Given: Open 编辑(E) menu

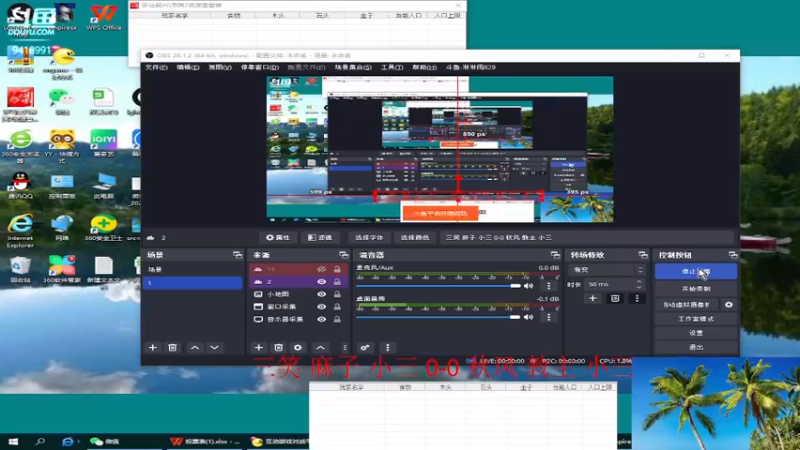Looking at the screenshot, I should pyautogui.click(x=187, y=67).
